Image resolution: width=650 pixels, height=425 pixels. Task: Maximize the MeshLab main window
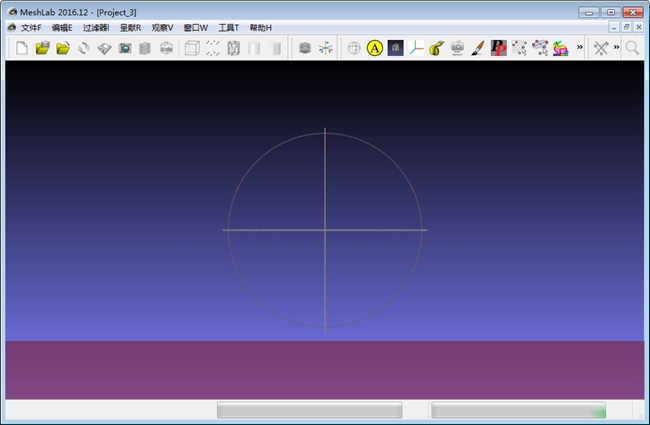pos(611,12)
